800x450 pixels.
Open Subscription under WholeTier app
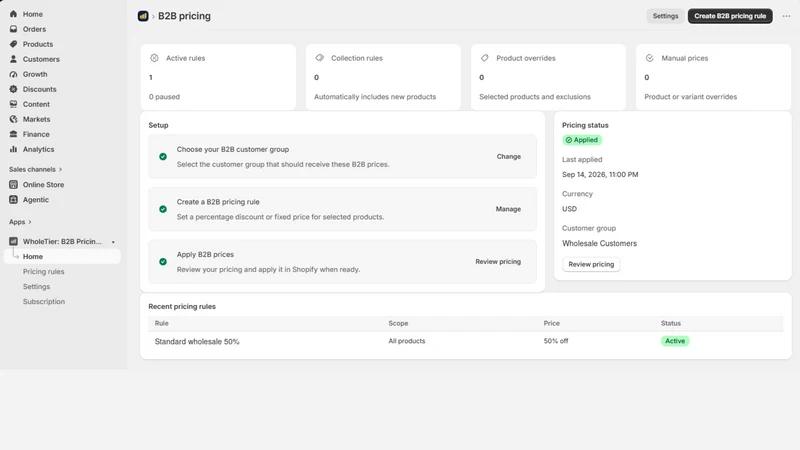[x=44, y=302]
